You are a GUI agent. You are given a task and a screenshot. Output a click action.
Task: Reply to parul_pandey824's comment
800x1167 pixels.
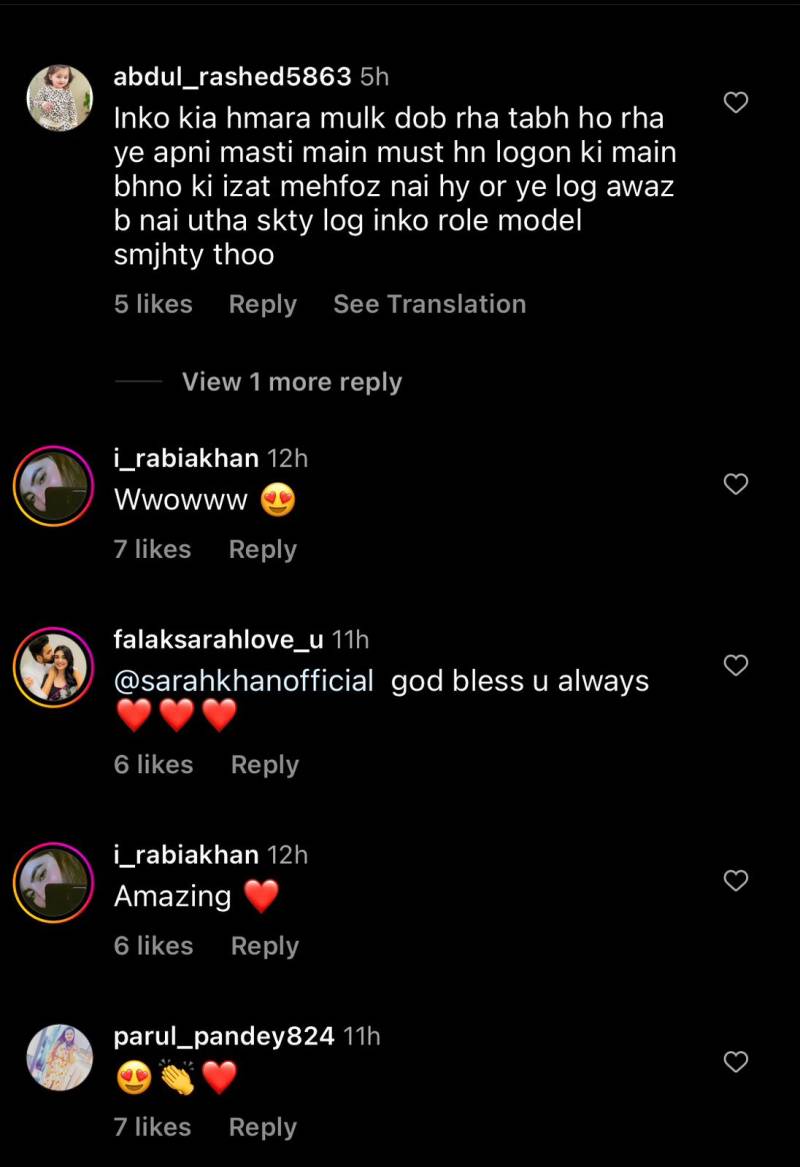coord(263,1128)
